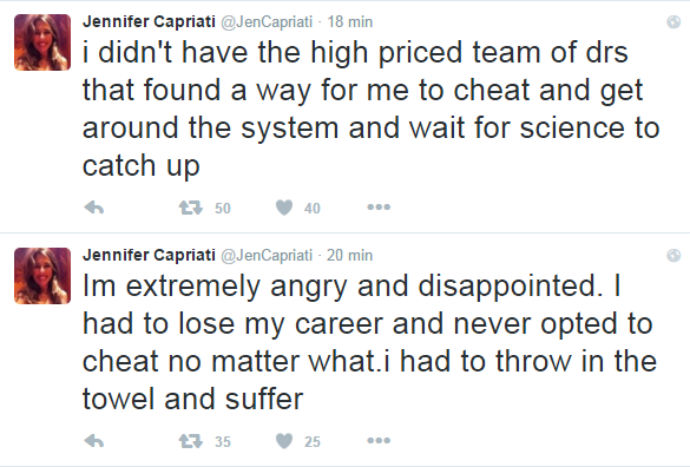Open the tweet about throwing in the towel

coord(370,342)
